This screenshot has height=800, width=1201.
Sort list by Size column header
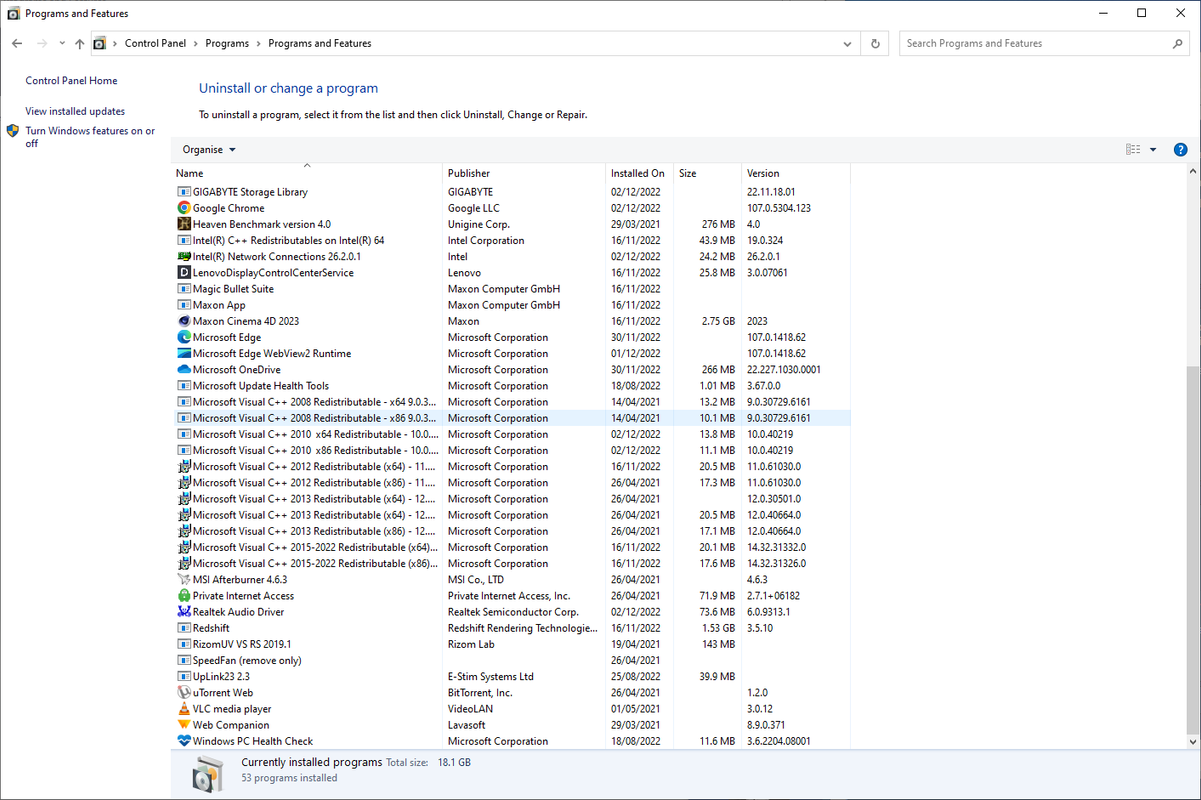pyautogui.click(x=708, y=173)
